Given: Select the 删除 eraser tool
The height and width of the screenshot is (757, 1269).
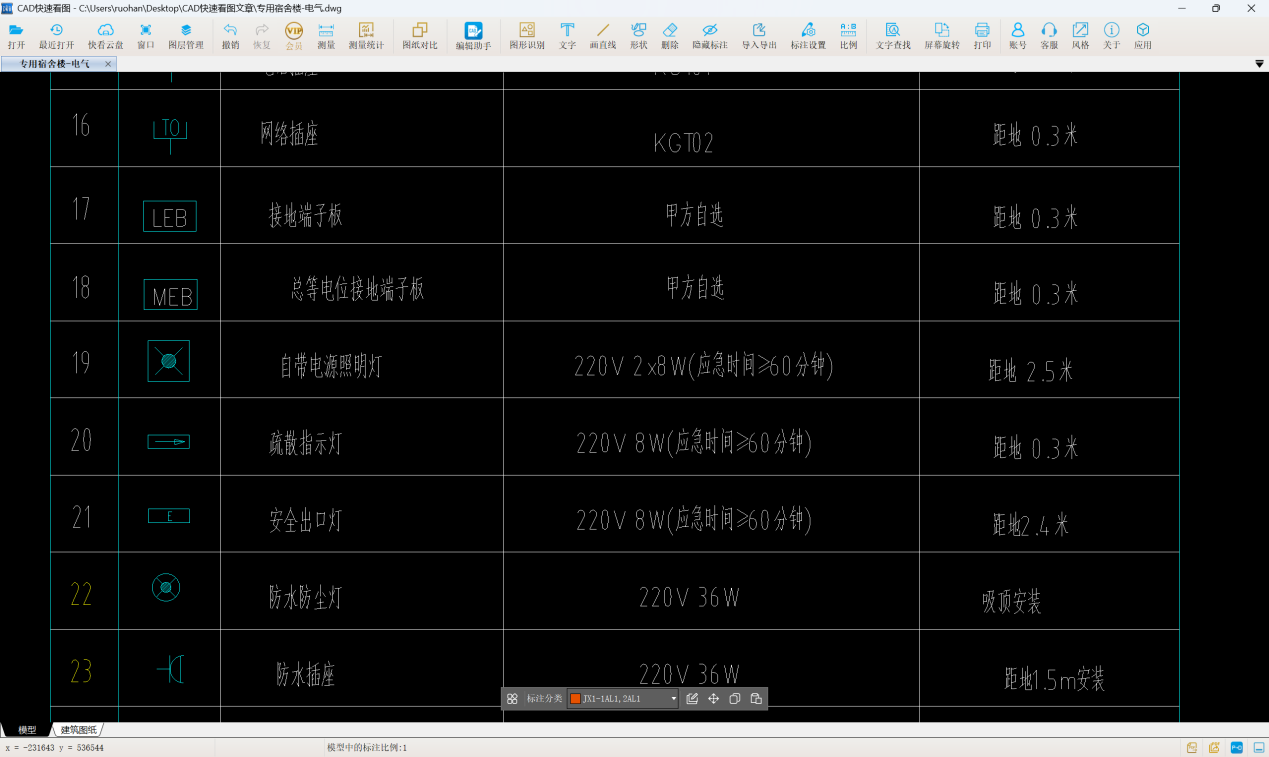Looking at the screenshot, I should (x=670, y=36).
